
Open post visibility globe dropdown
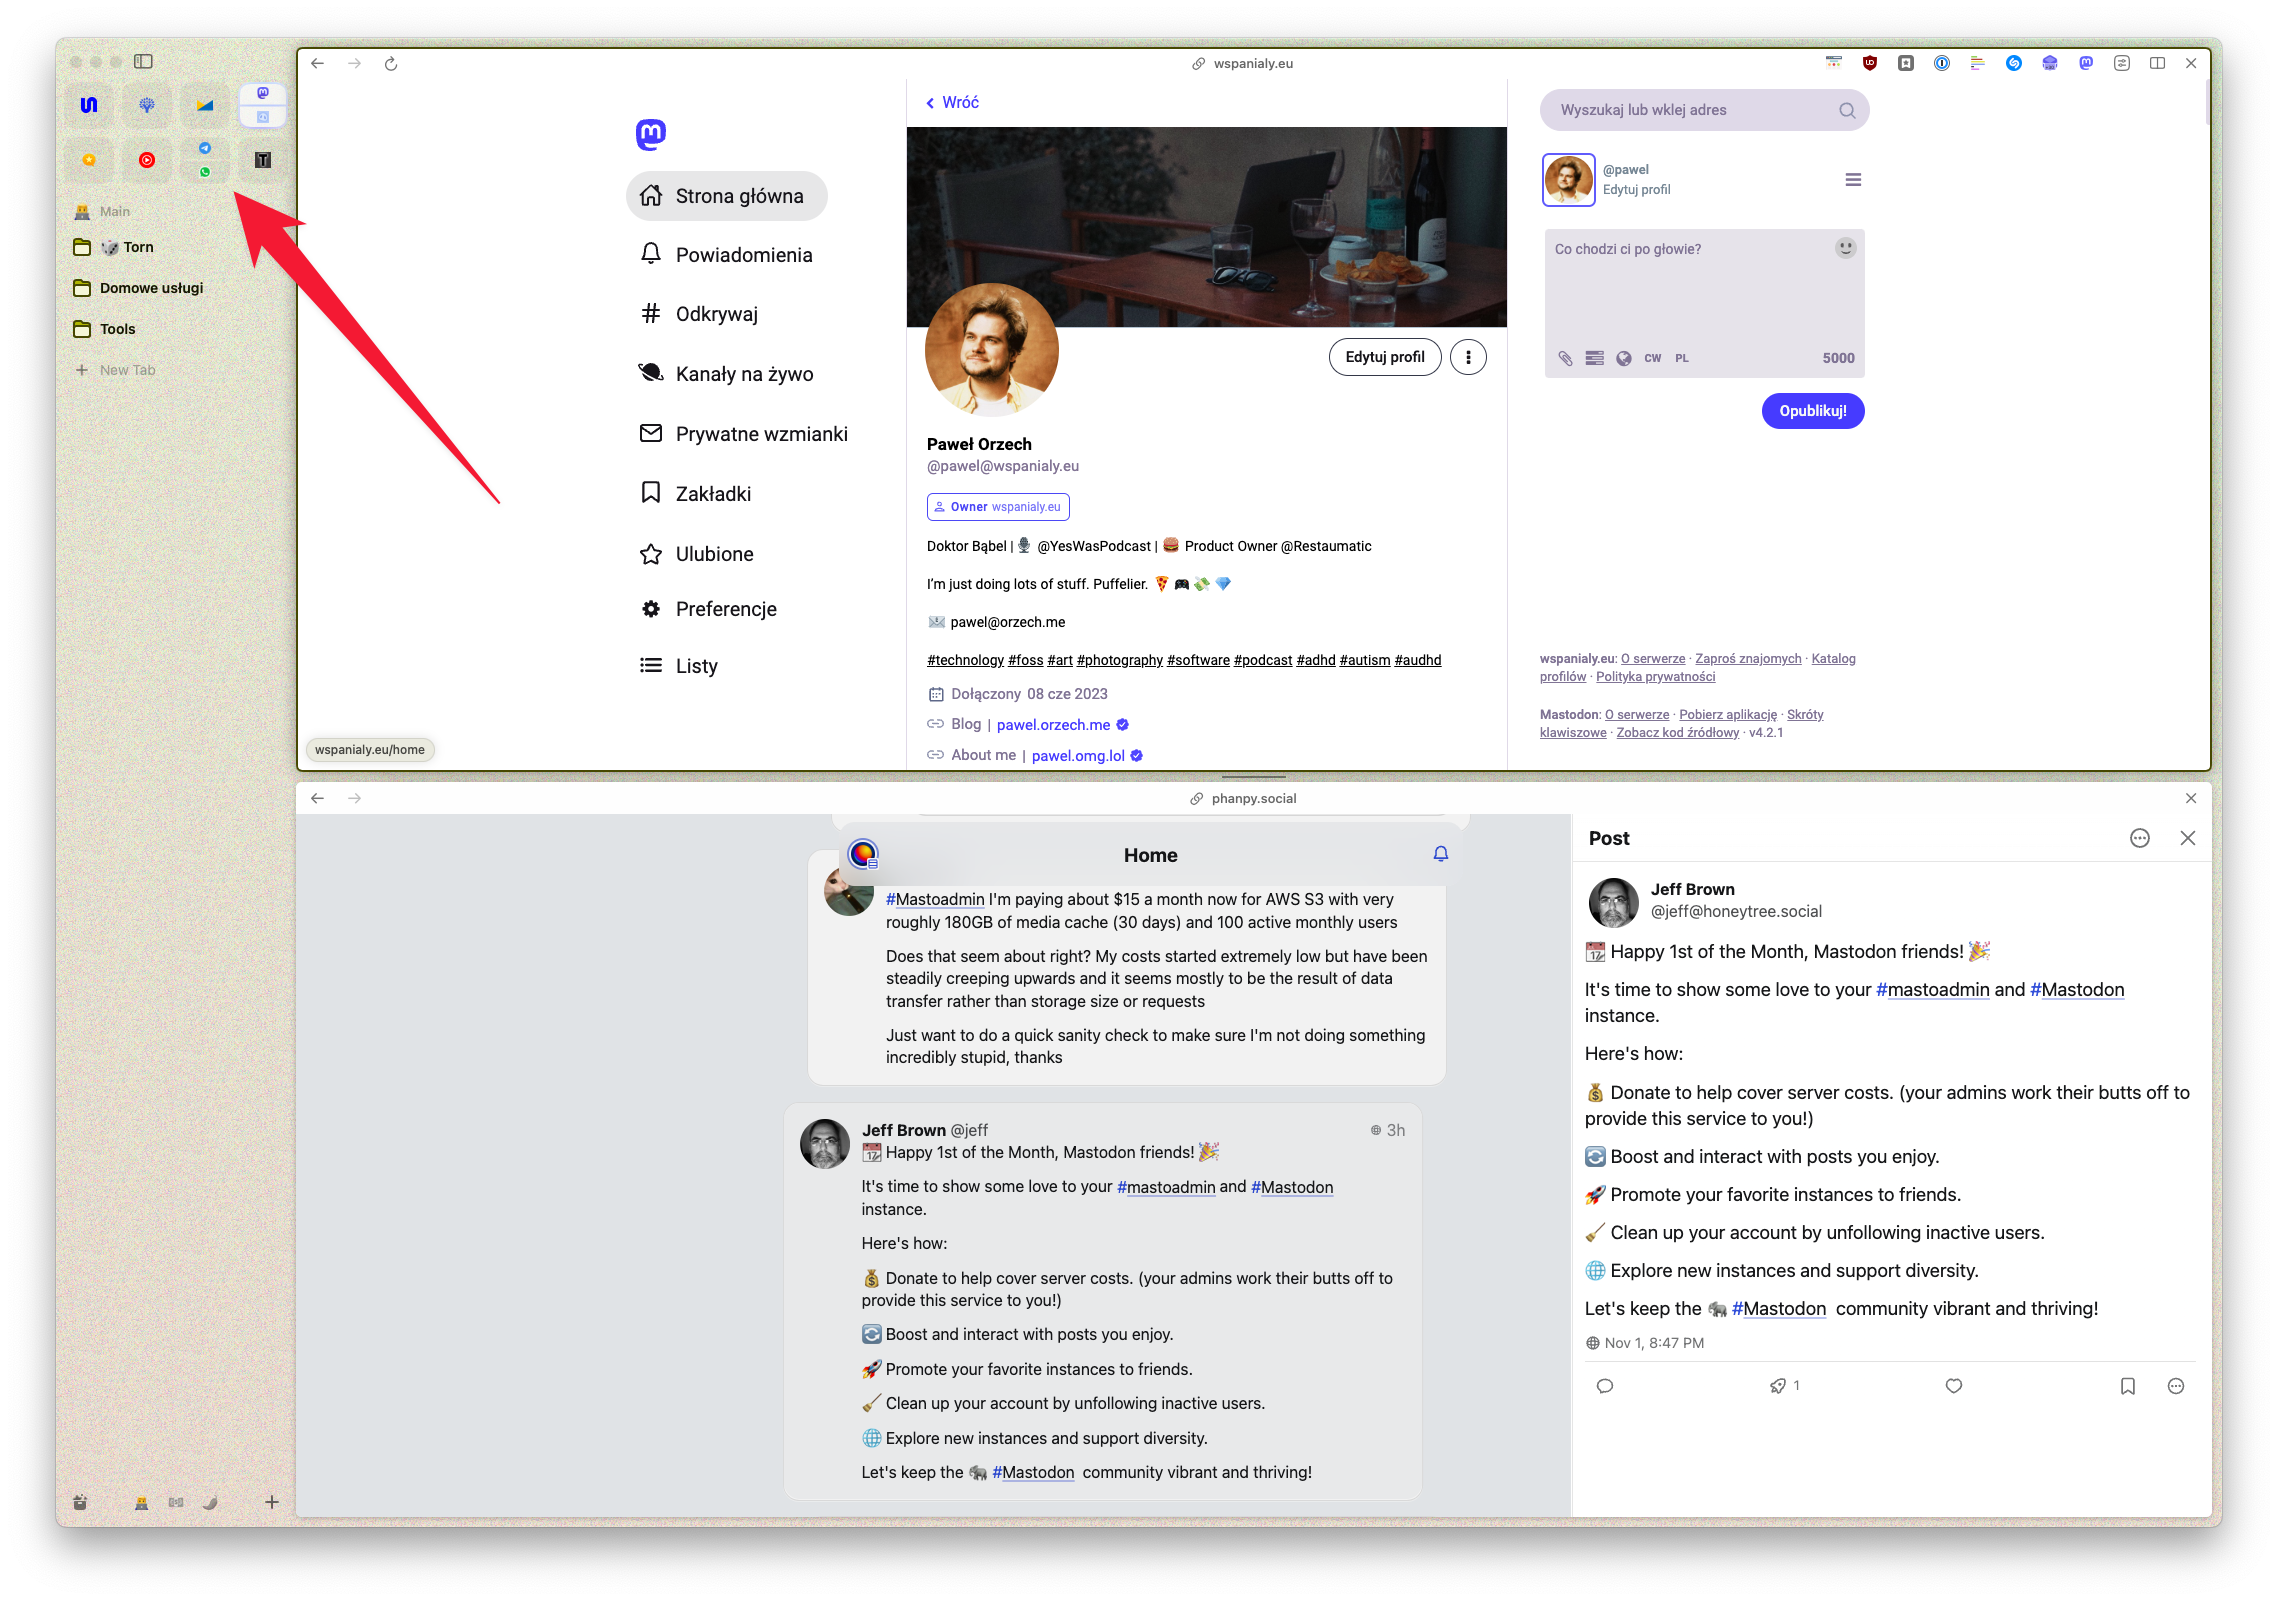(1624, 358)
